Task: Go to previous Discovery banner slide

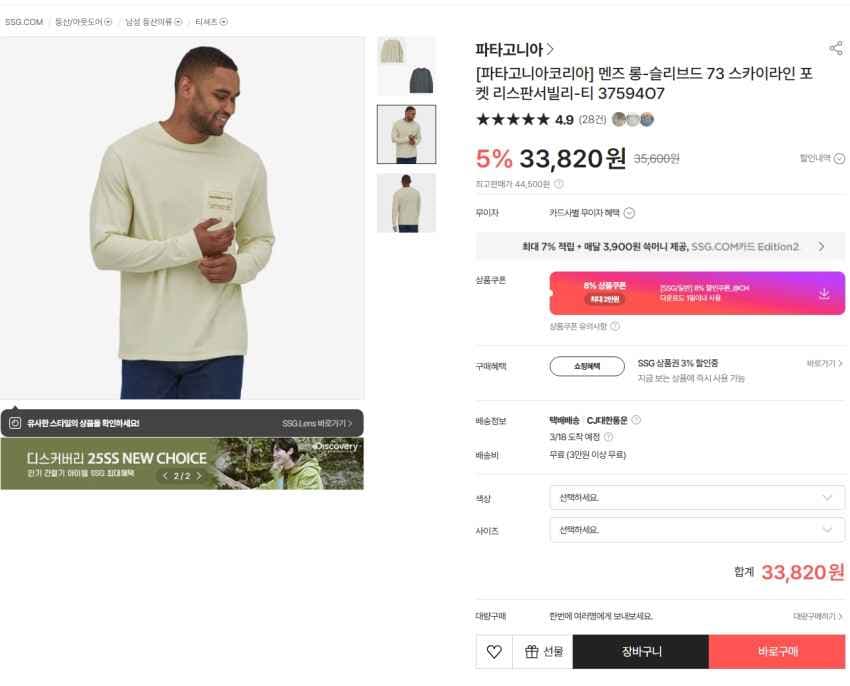Action: point(166,476)
